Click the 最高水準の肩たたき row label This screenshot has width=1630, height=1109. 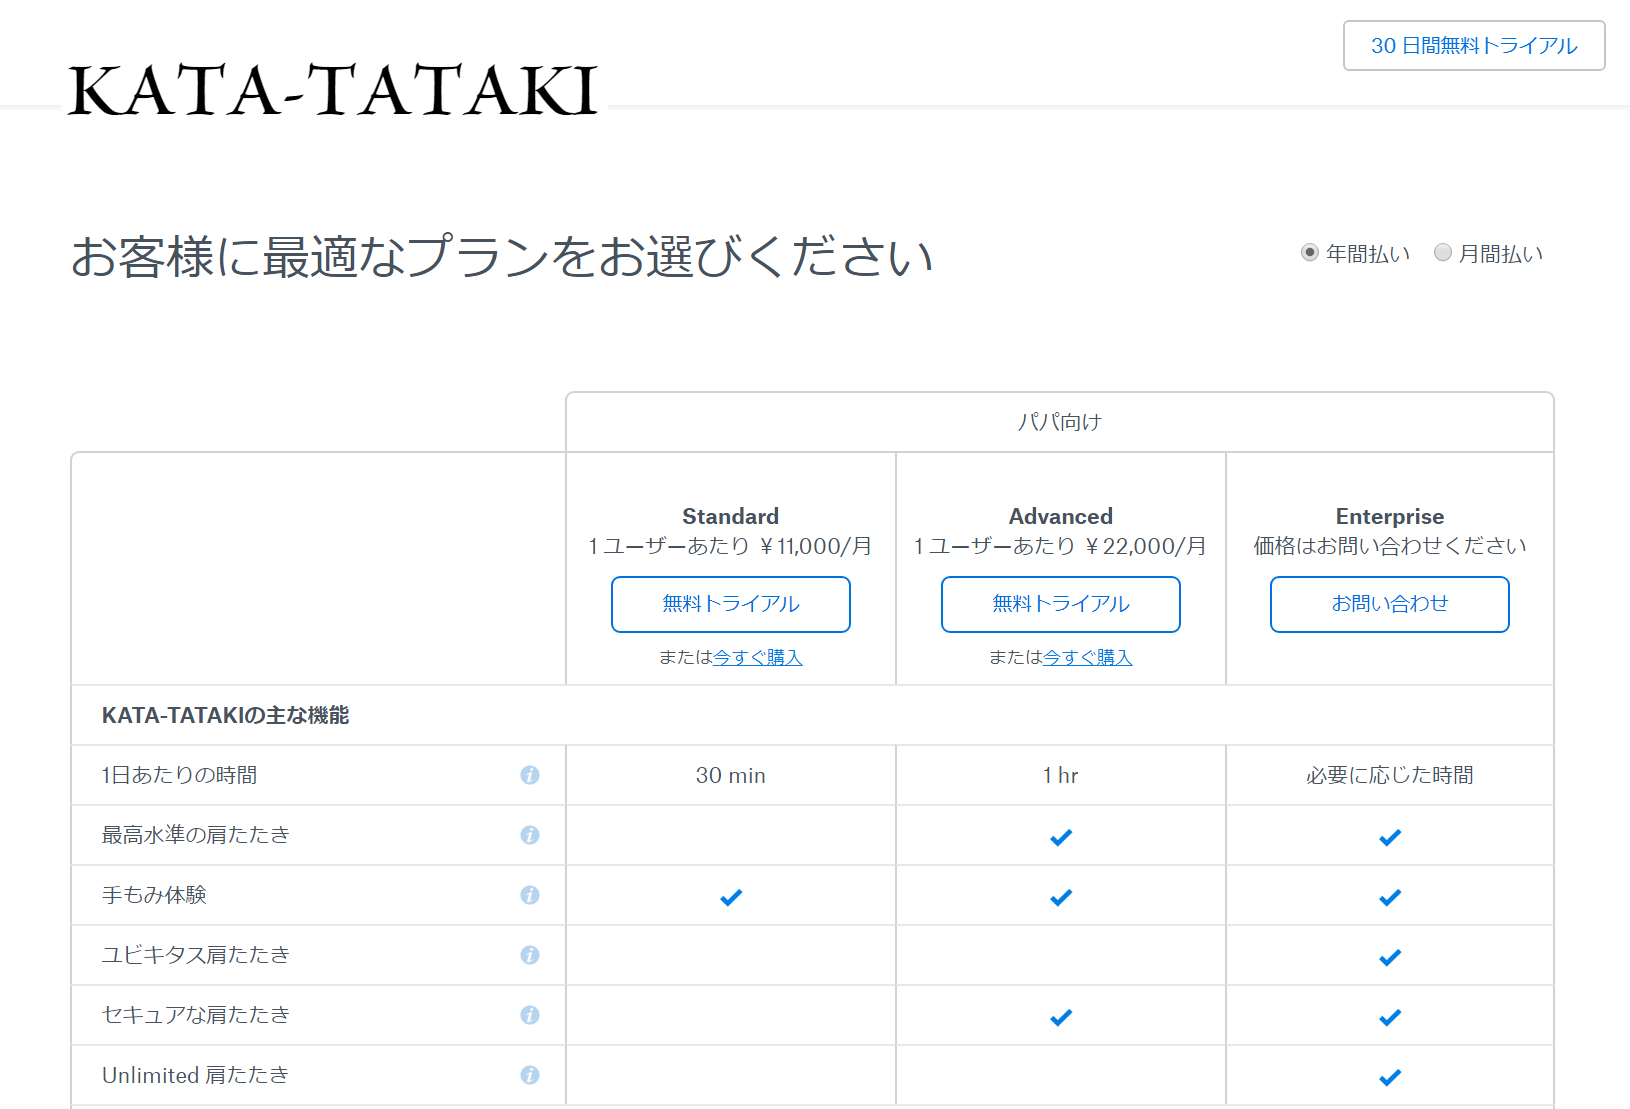coord(196,835)
